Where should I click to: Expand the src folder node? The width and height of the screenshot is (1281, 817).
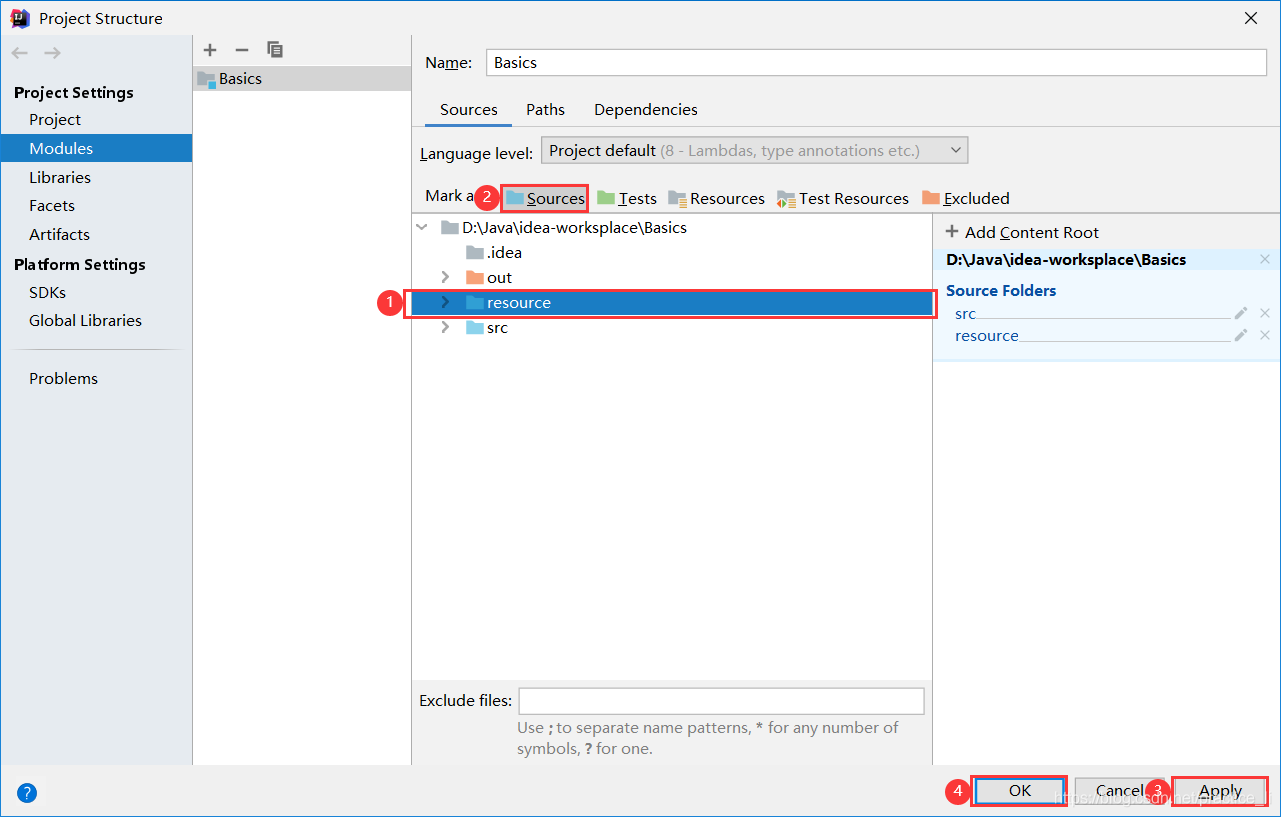[445, 327]
